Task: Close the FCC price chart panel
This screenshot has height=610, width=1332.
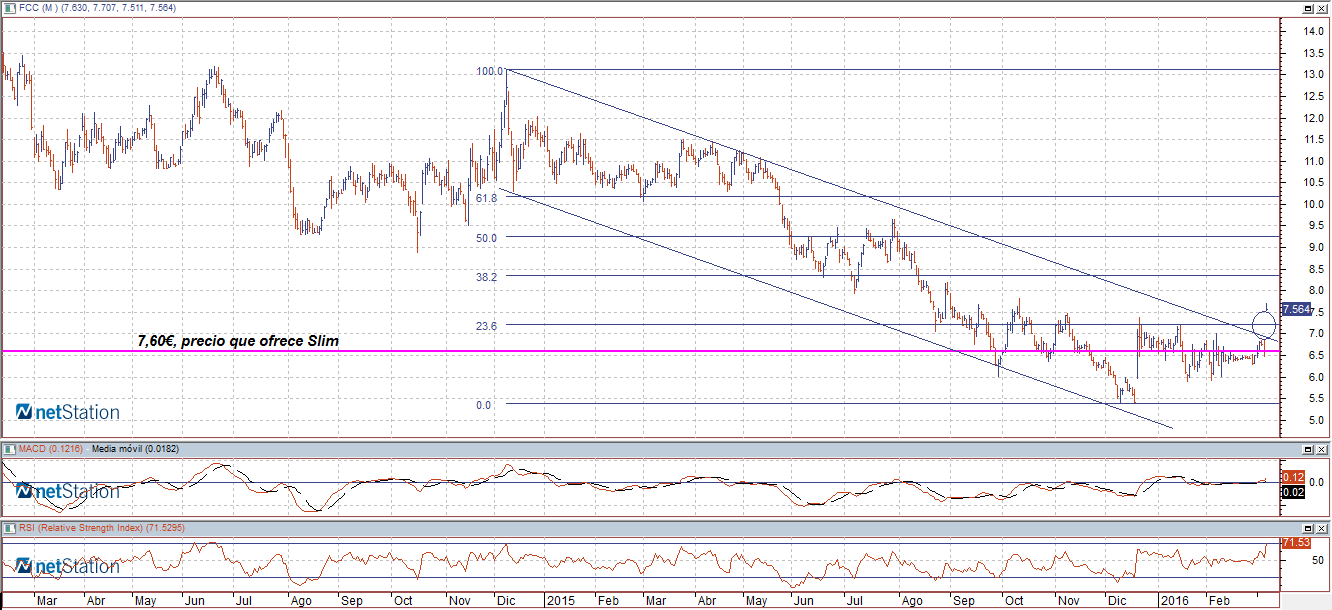Action: (x=1322, y=8)
